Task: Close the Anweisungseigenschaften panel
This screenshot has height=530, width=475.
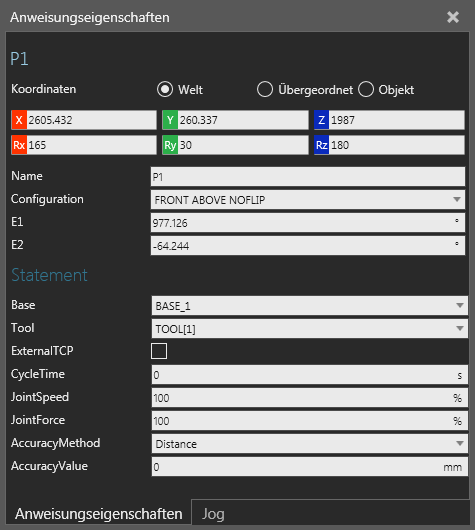Action: (x=453, y=17)
